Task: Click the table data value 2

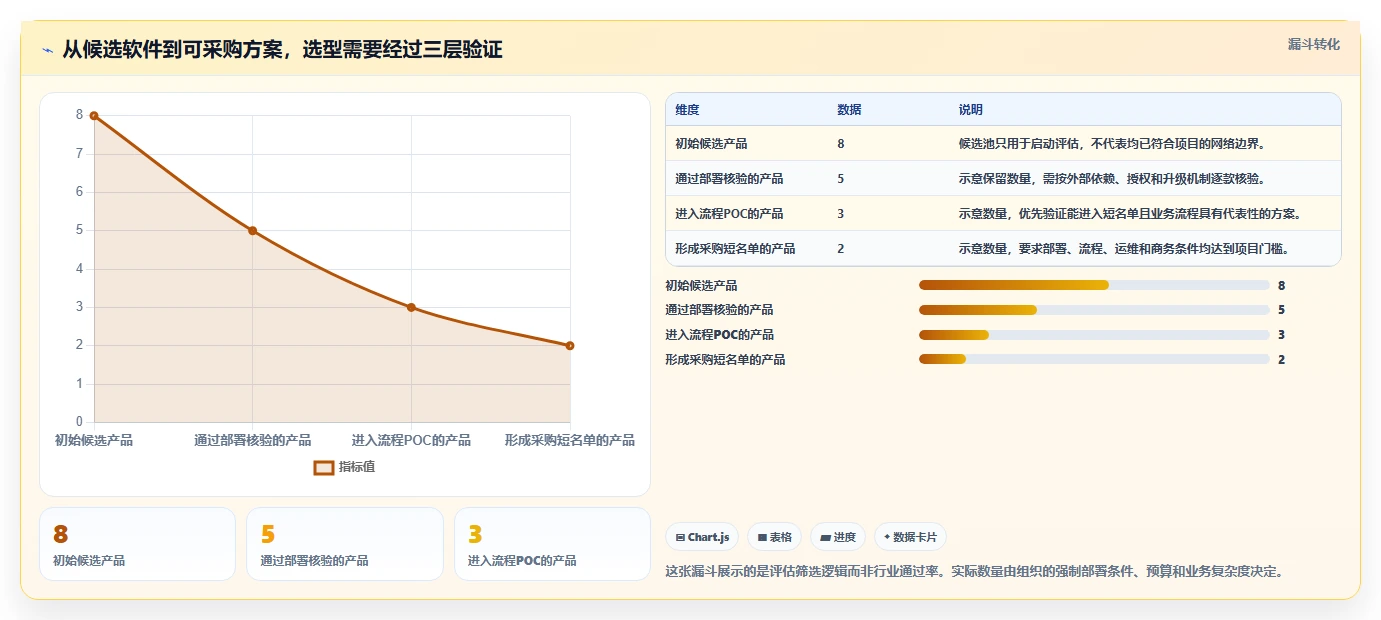Action: pyautogui.click(x=841, y=249)
